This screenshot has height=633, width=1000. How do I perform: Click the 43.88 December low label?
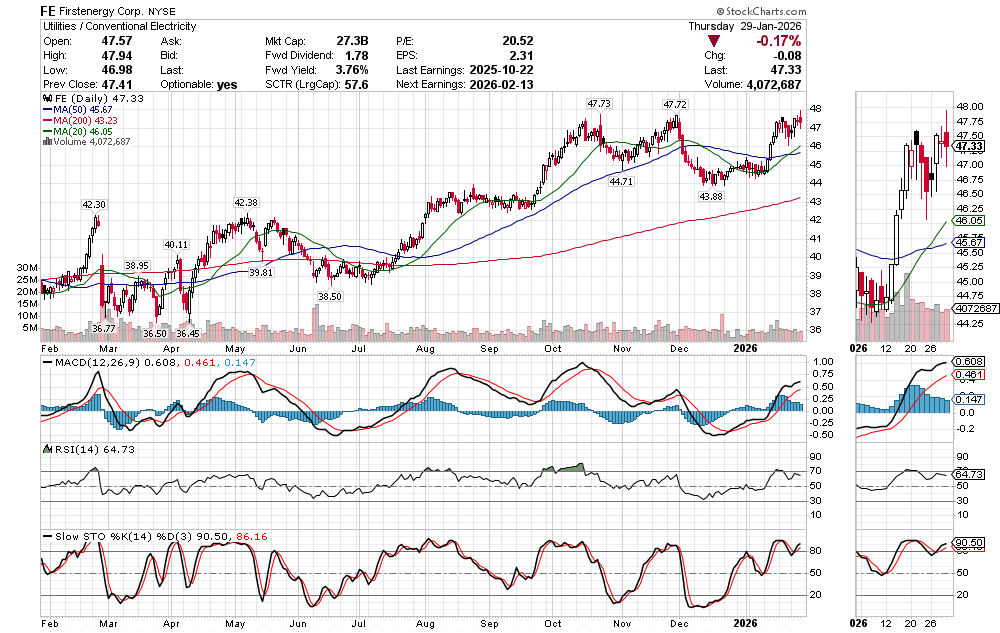(711, 195)
